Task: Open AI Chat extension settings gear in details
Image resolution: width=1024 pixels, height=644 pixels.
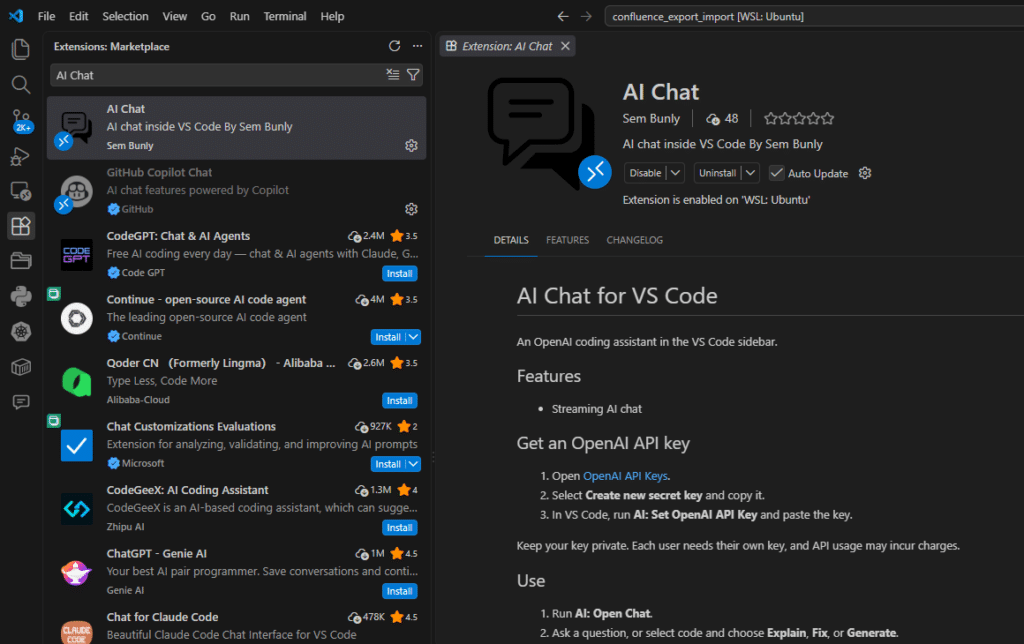Action: point(865,173)
